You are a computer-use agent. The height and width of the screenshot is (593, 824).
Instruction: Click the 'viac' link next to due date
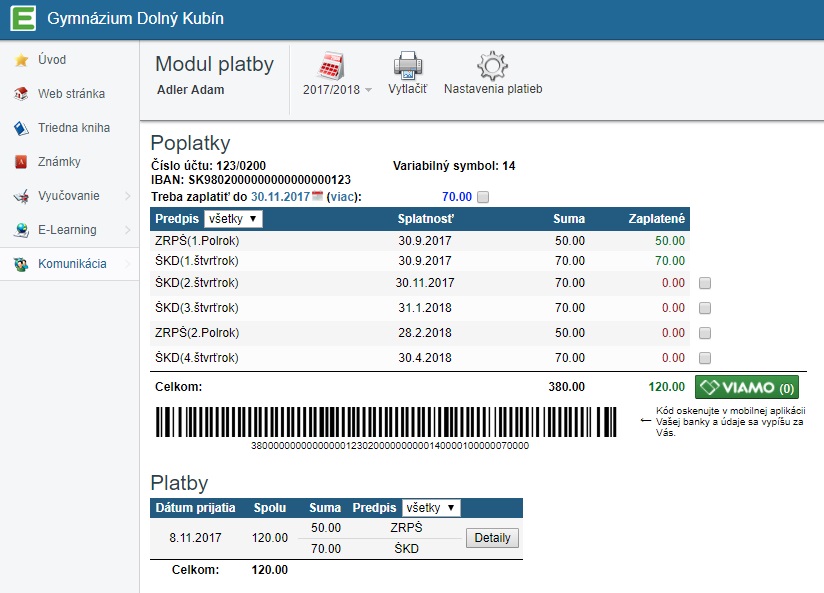343,197
